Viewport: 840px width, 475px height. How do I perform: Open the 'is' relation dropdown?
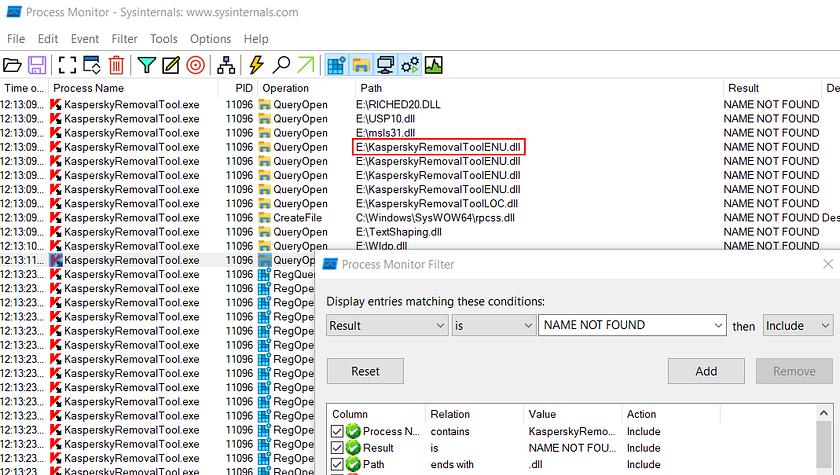pyautogui.click(x=493, y=326)
